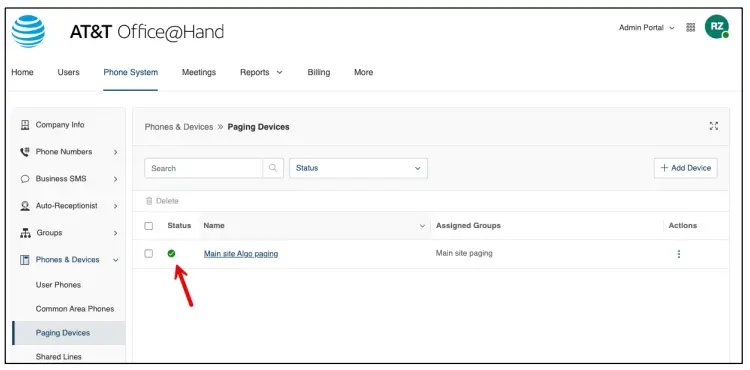Check the Main site Algo paging row
The height and width of the screenshot is (370, 750).
[x=149, y=253]
